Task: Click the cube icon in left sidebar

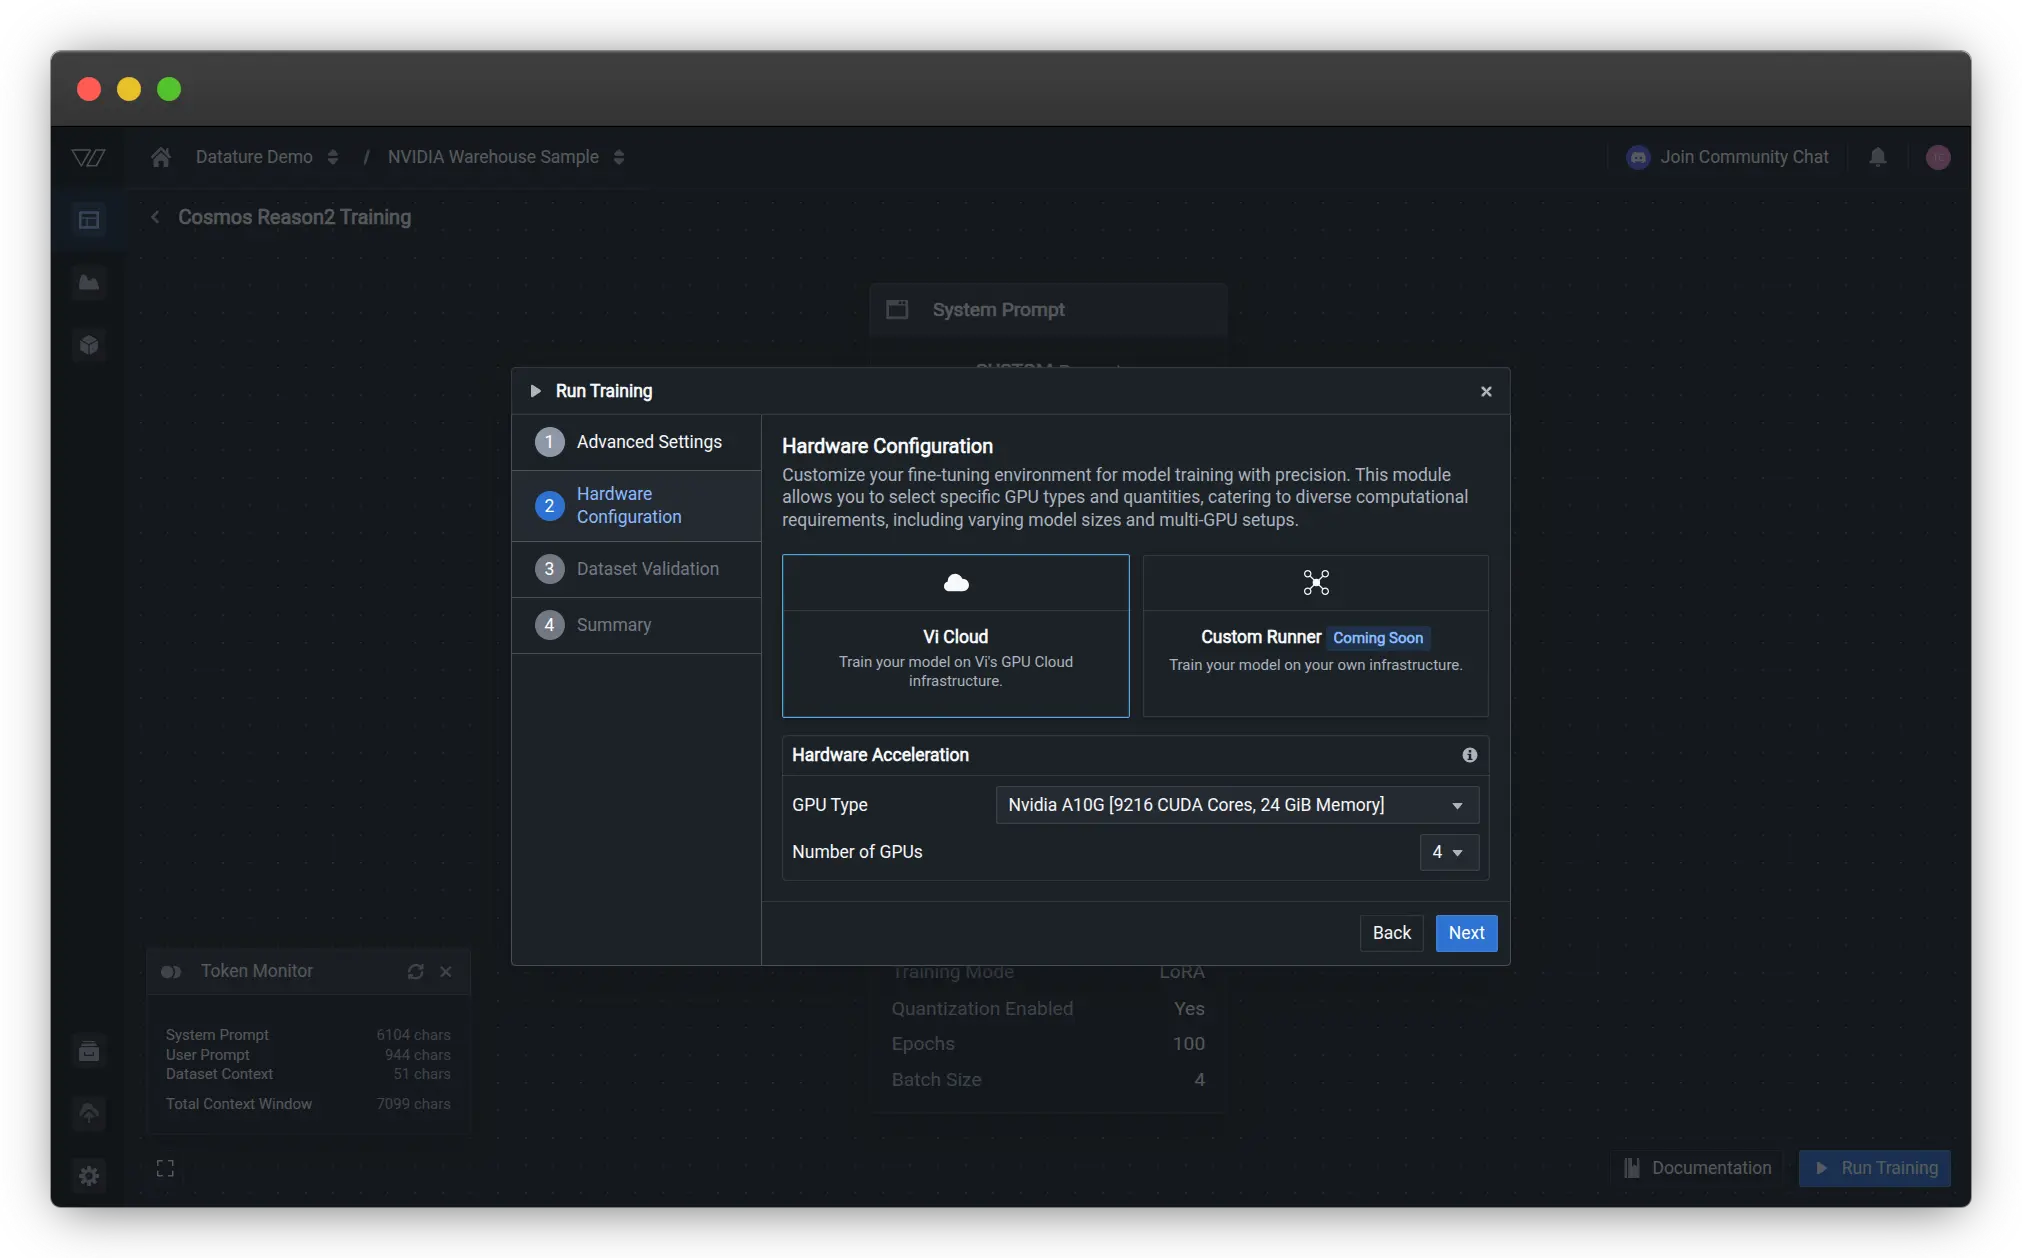Action: (x=89, y=345)
